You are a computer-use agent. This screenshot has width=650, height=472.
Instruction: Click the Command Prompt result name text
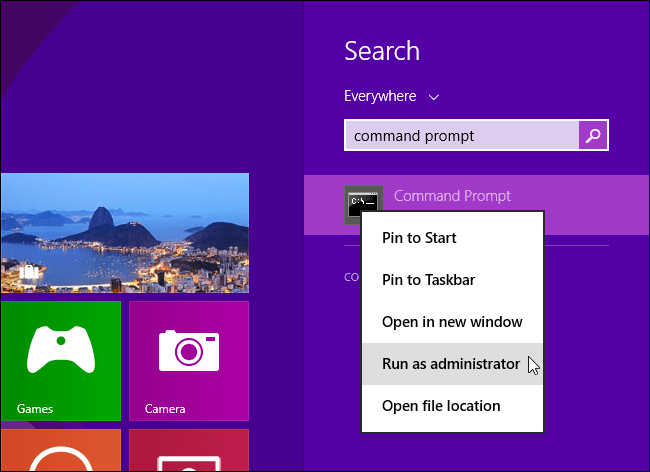click(452, 196)
